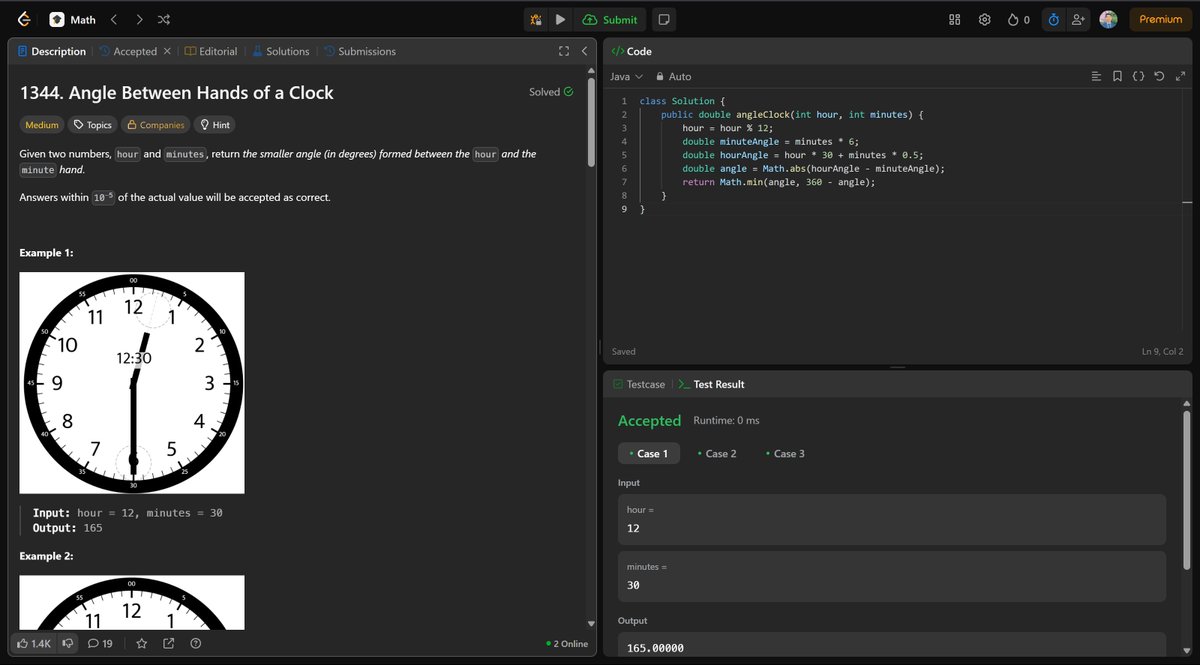Reset code to default with undo icon
This screenshot has height=665, width=1200.
1159,77
